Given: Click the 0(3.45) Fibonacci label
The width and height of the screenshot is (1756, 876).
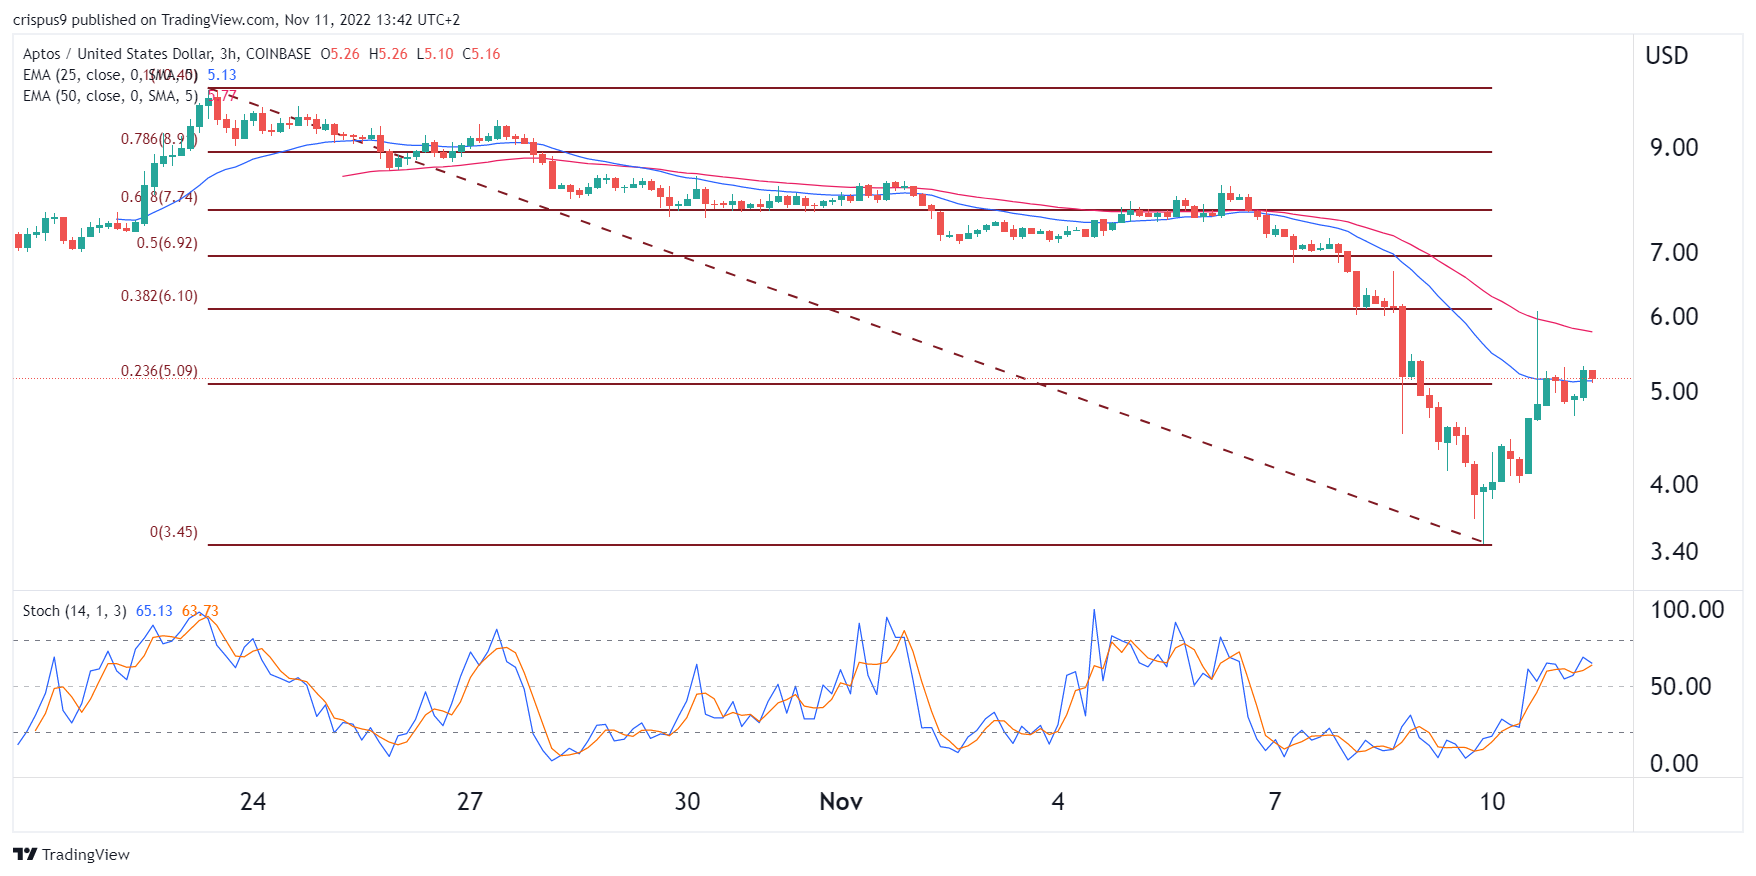Looking at the screenshot, I should 174,532.
